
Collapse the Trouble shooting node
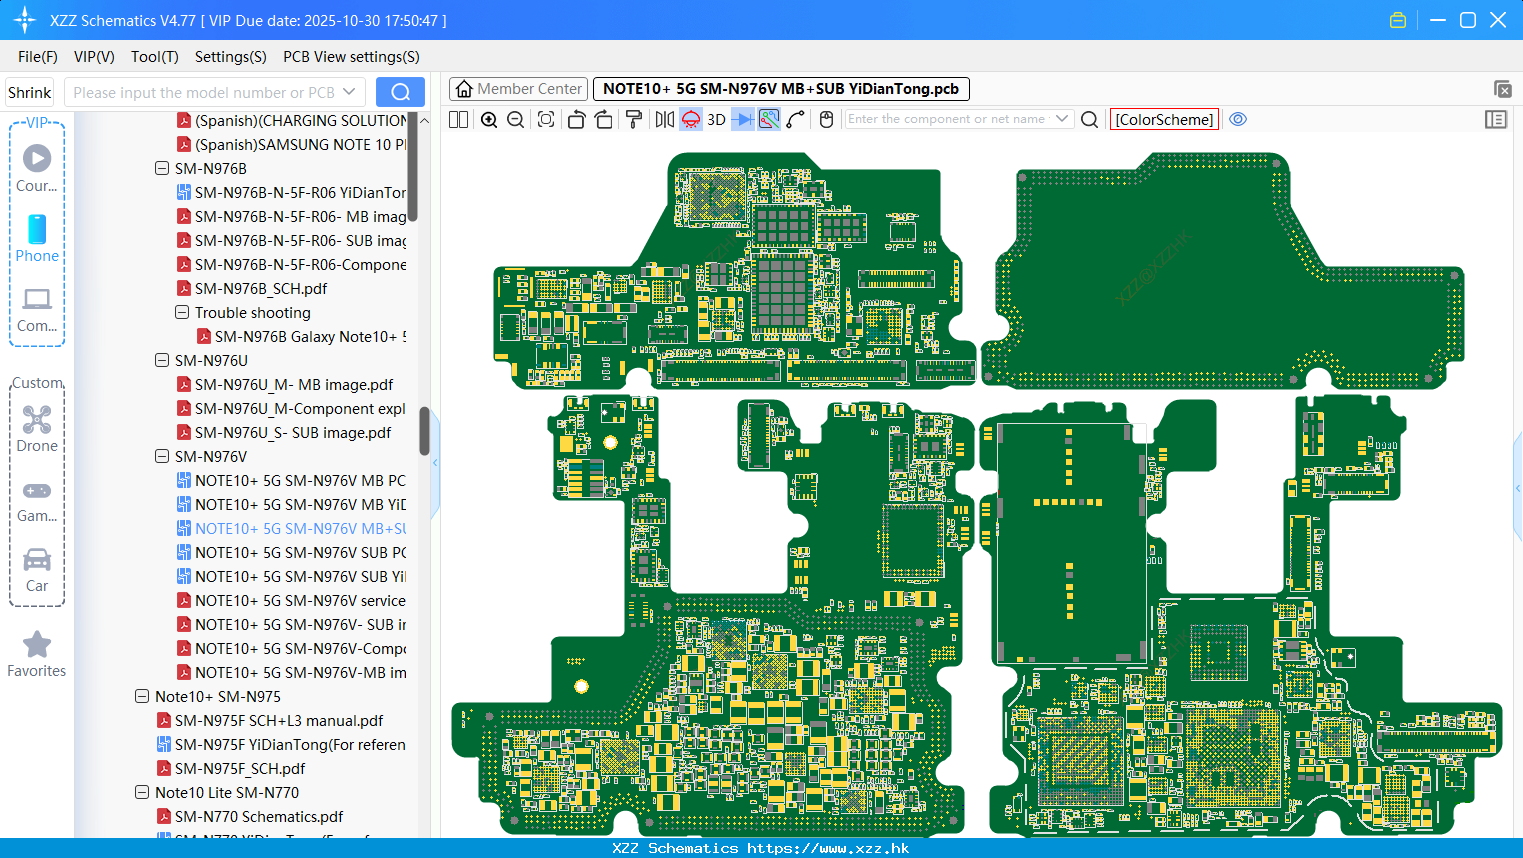182,313
